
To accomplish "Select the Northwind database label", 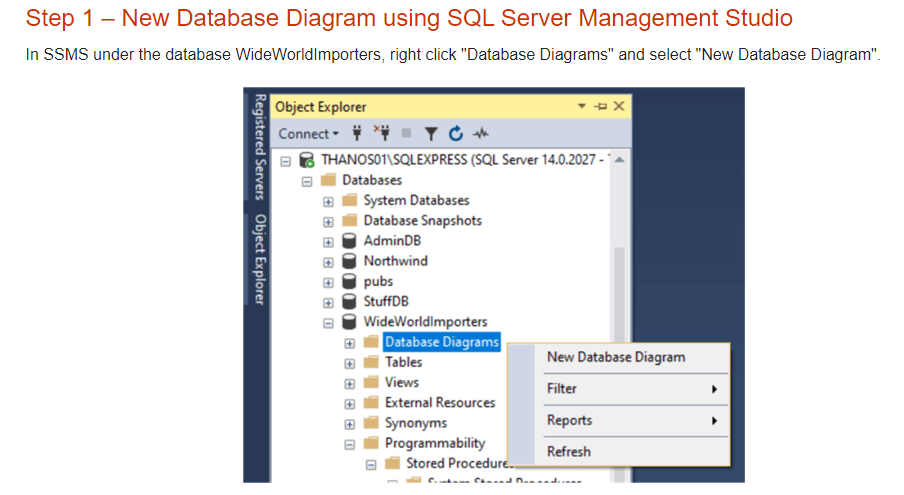I will point(396,261).
